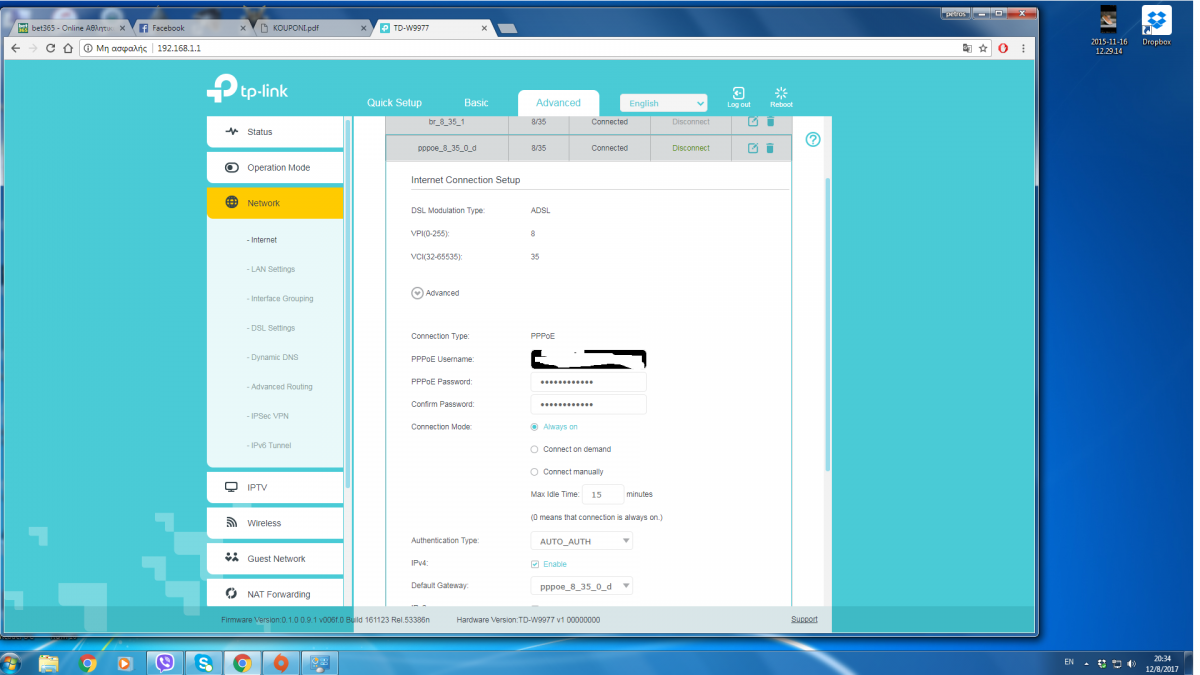The width and height of the screenshot is (1200, 675).
Task: Toggle the IPv4 Enable checkbox
Action: [x=534, y=564]
